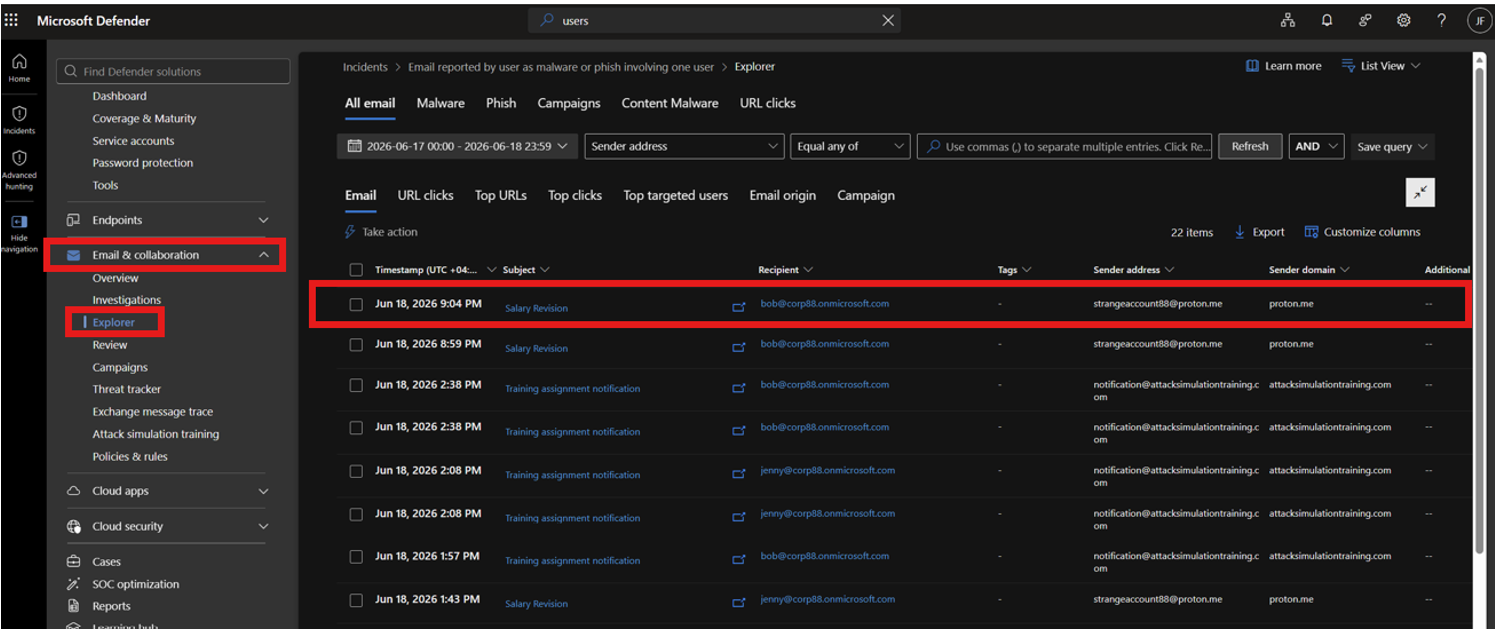The image size is (1498, 634).
Task: Click the collapse view arrows icon
Action: (x=1420, y=193)
